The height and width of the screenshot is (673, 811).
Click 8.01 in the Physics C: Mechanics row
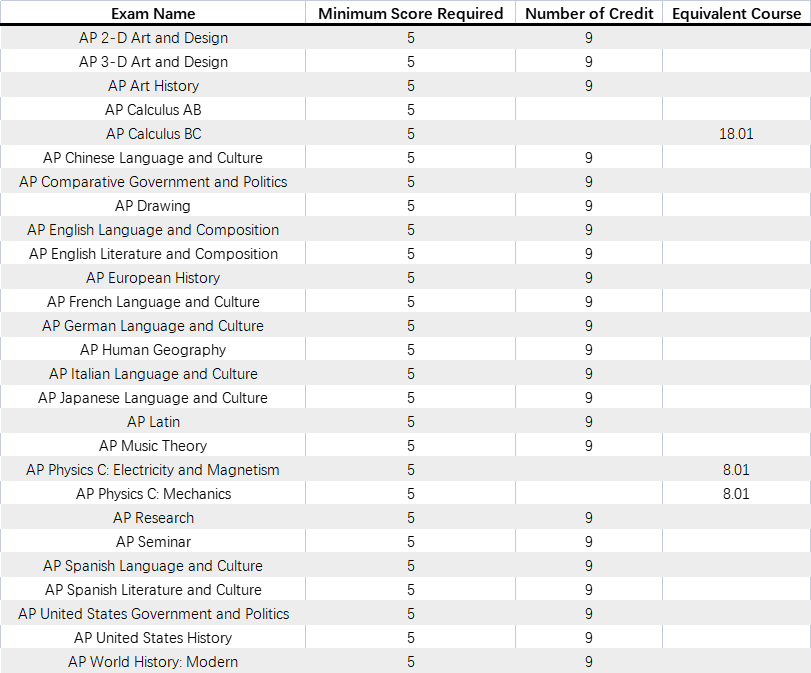[736, 494]
